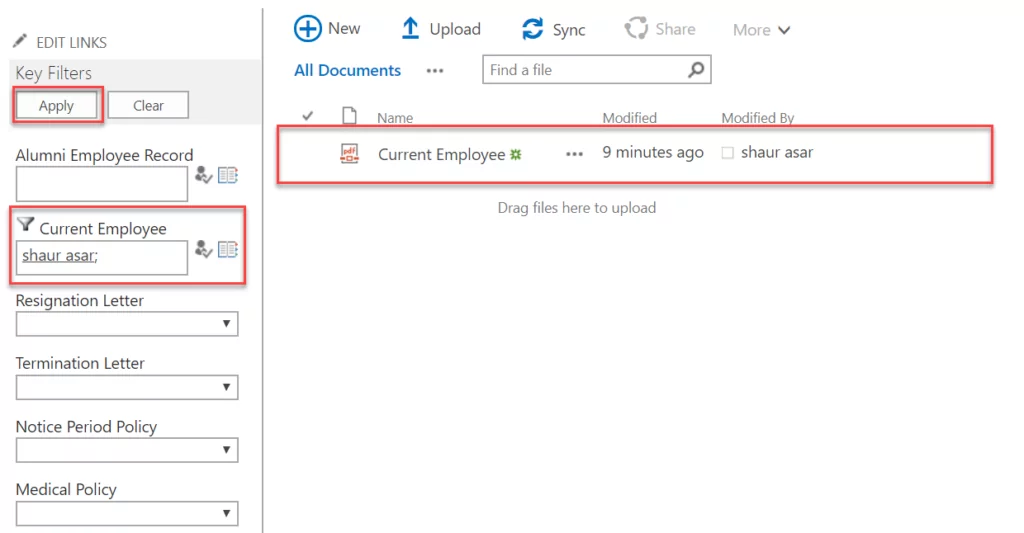The height and width of the screenshot is (533, 1024).
Task: Check names icon for Alumni Employee Record
Action: coord(204,175)
